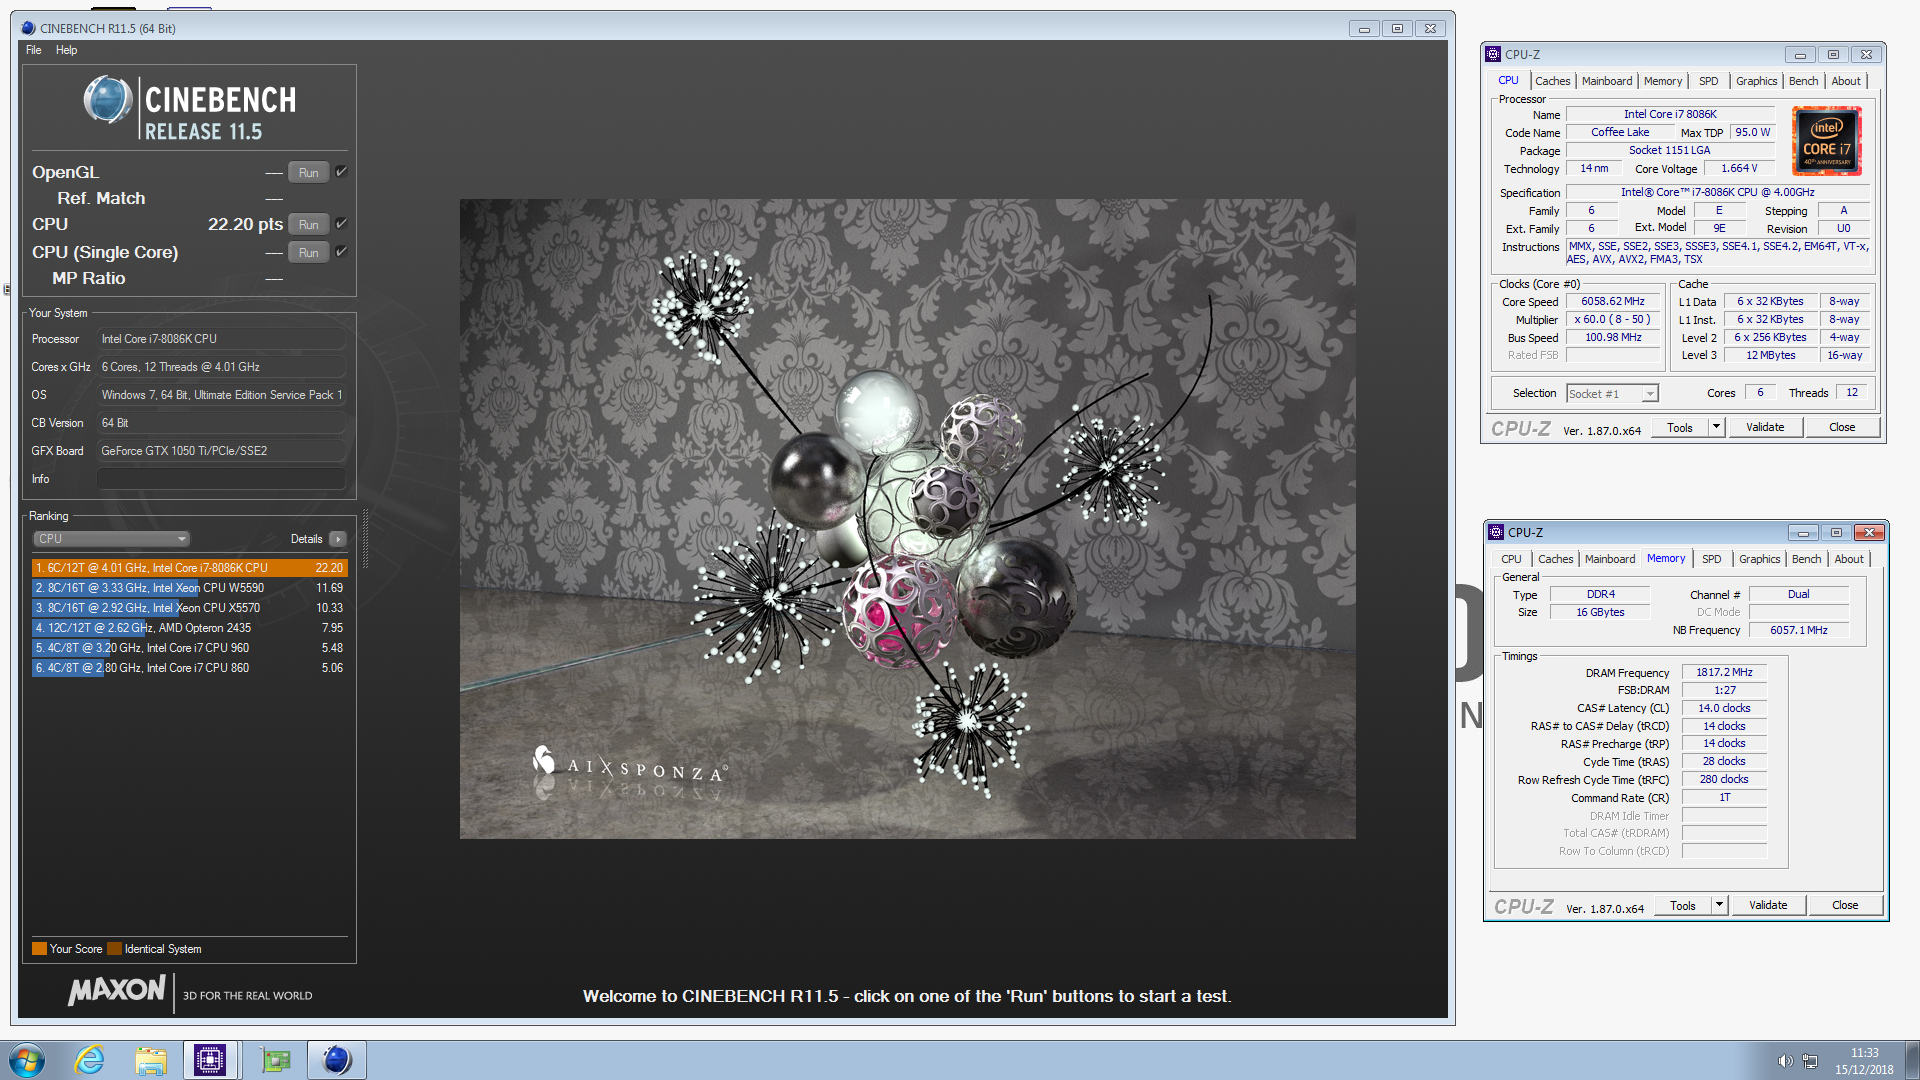Toggle the CPU test checkbox
1920x1080 pixels.
point(341,224)
